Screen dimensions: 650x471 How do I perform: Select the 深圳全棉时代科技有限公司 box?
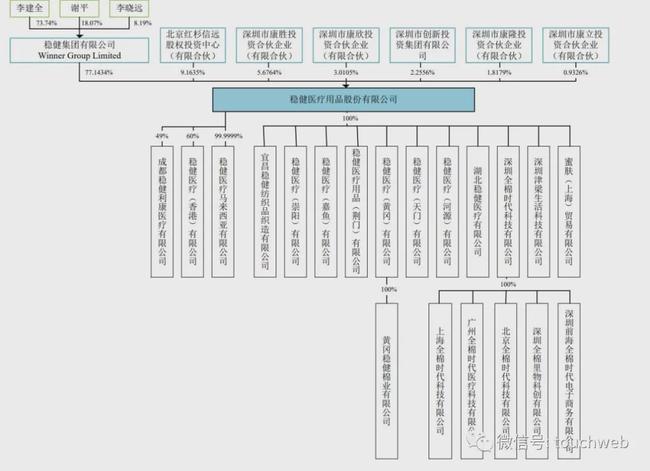(x=508, y=211)
